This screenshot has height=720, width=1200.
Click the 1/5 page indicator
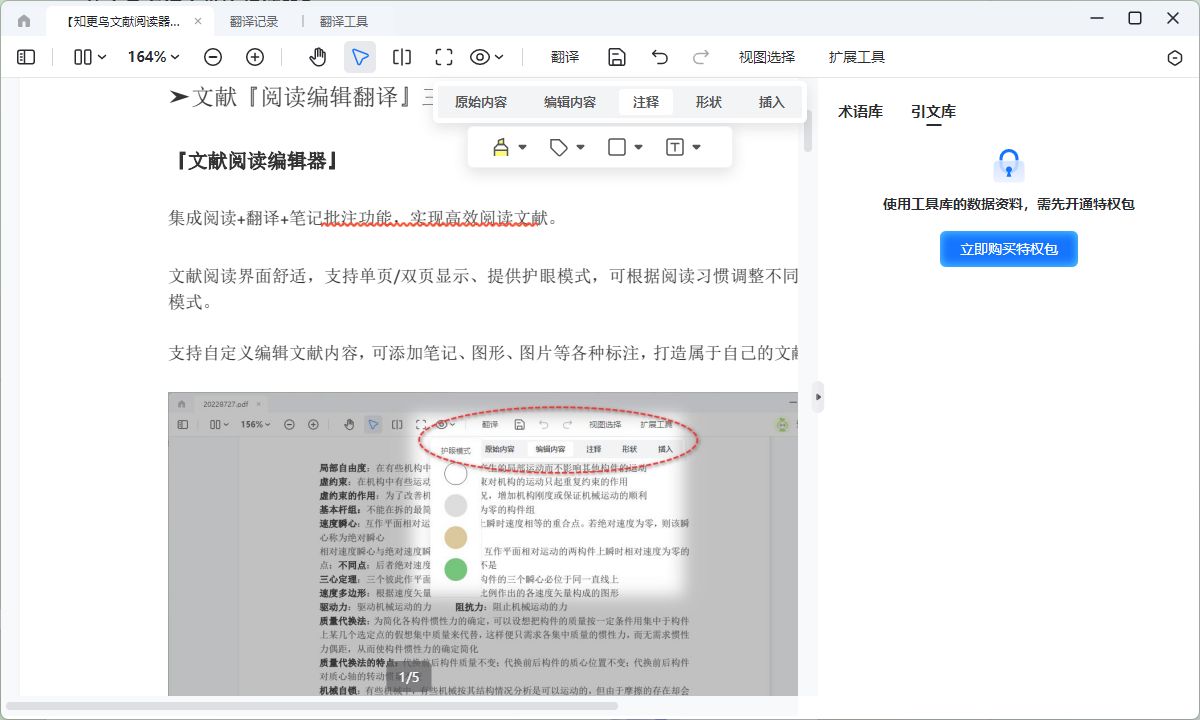pyautogui.click(x=409, y=678)
